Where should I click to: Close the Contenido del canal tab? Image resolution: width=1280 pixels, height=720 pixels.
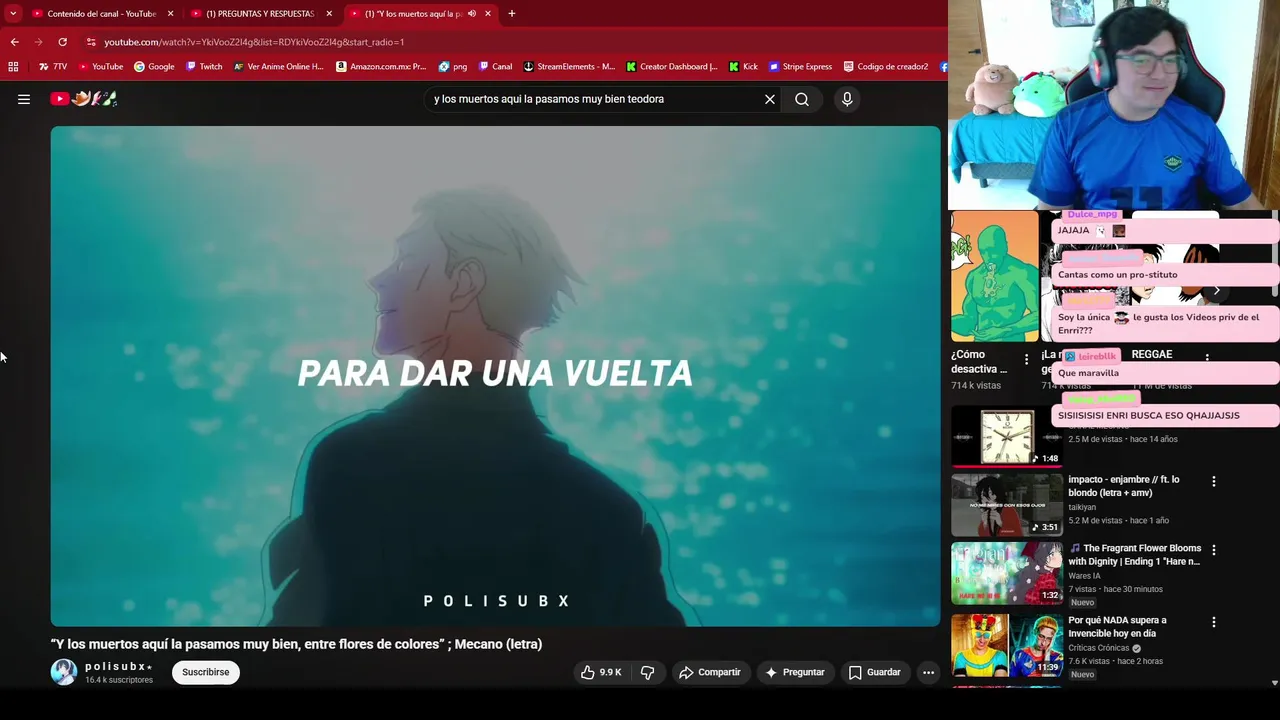170,14
